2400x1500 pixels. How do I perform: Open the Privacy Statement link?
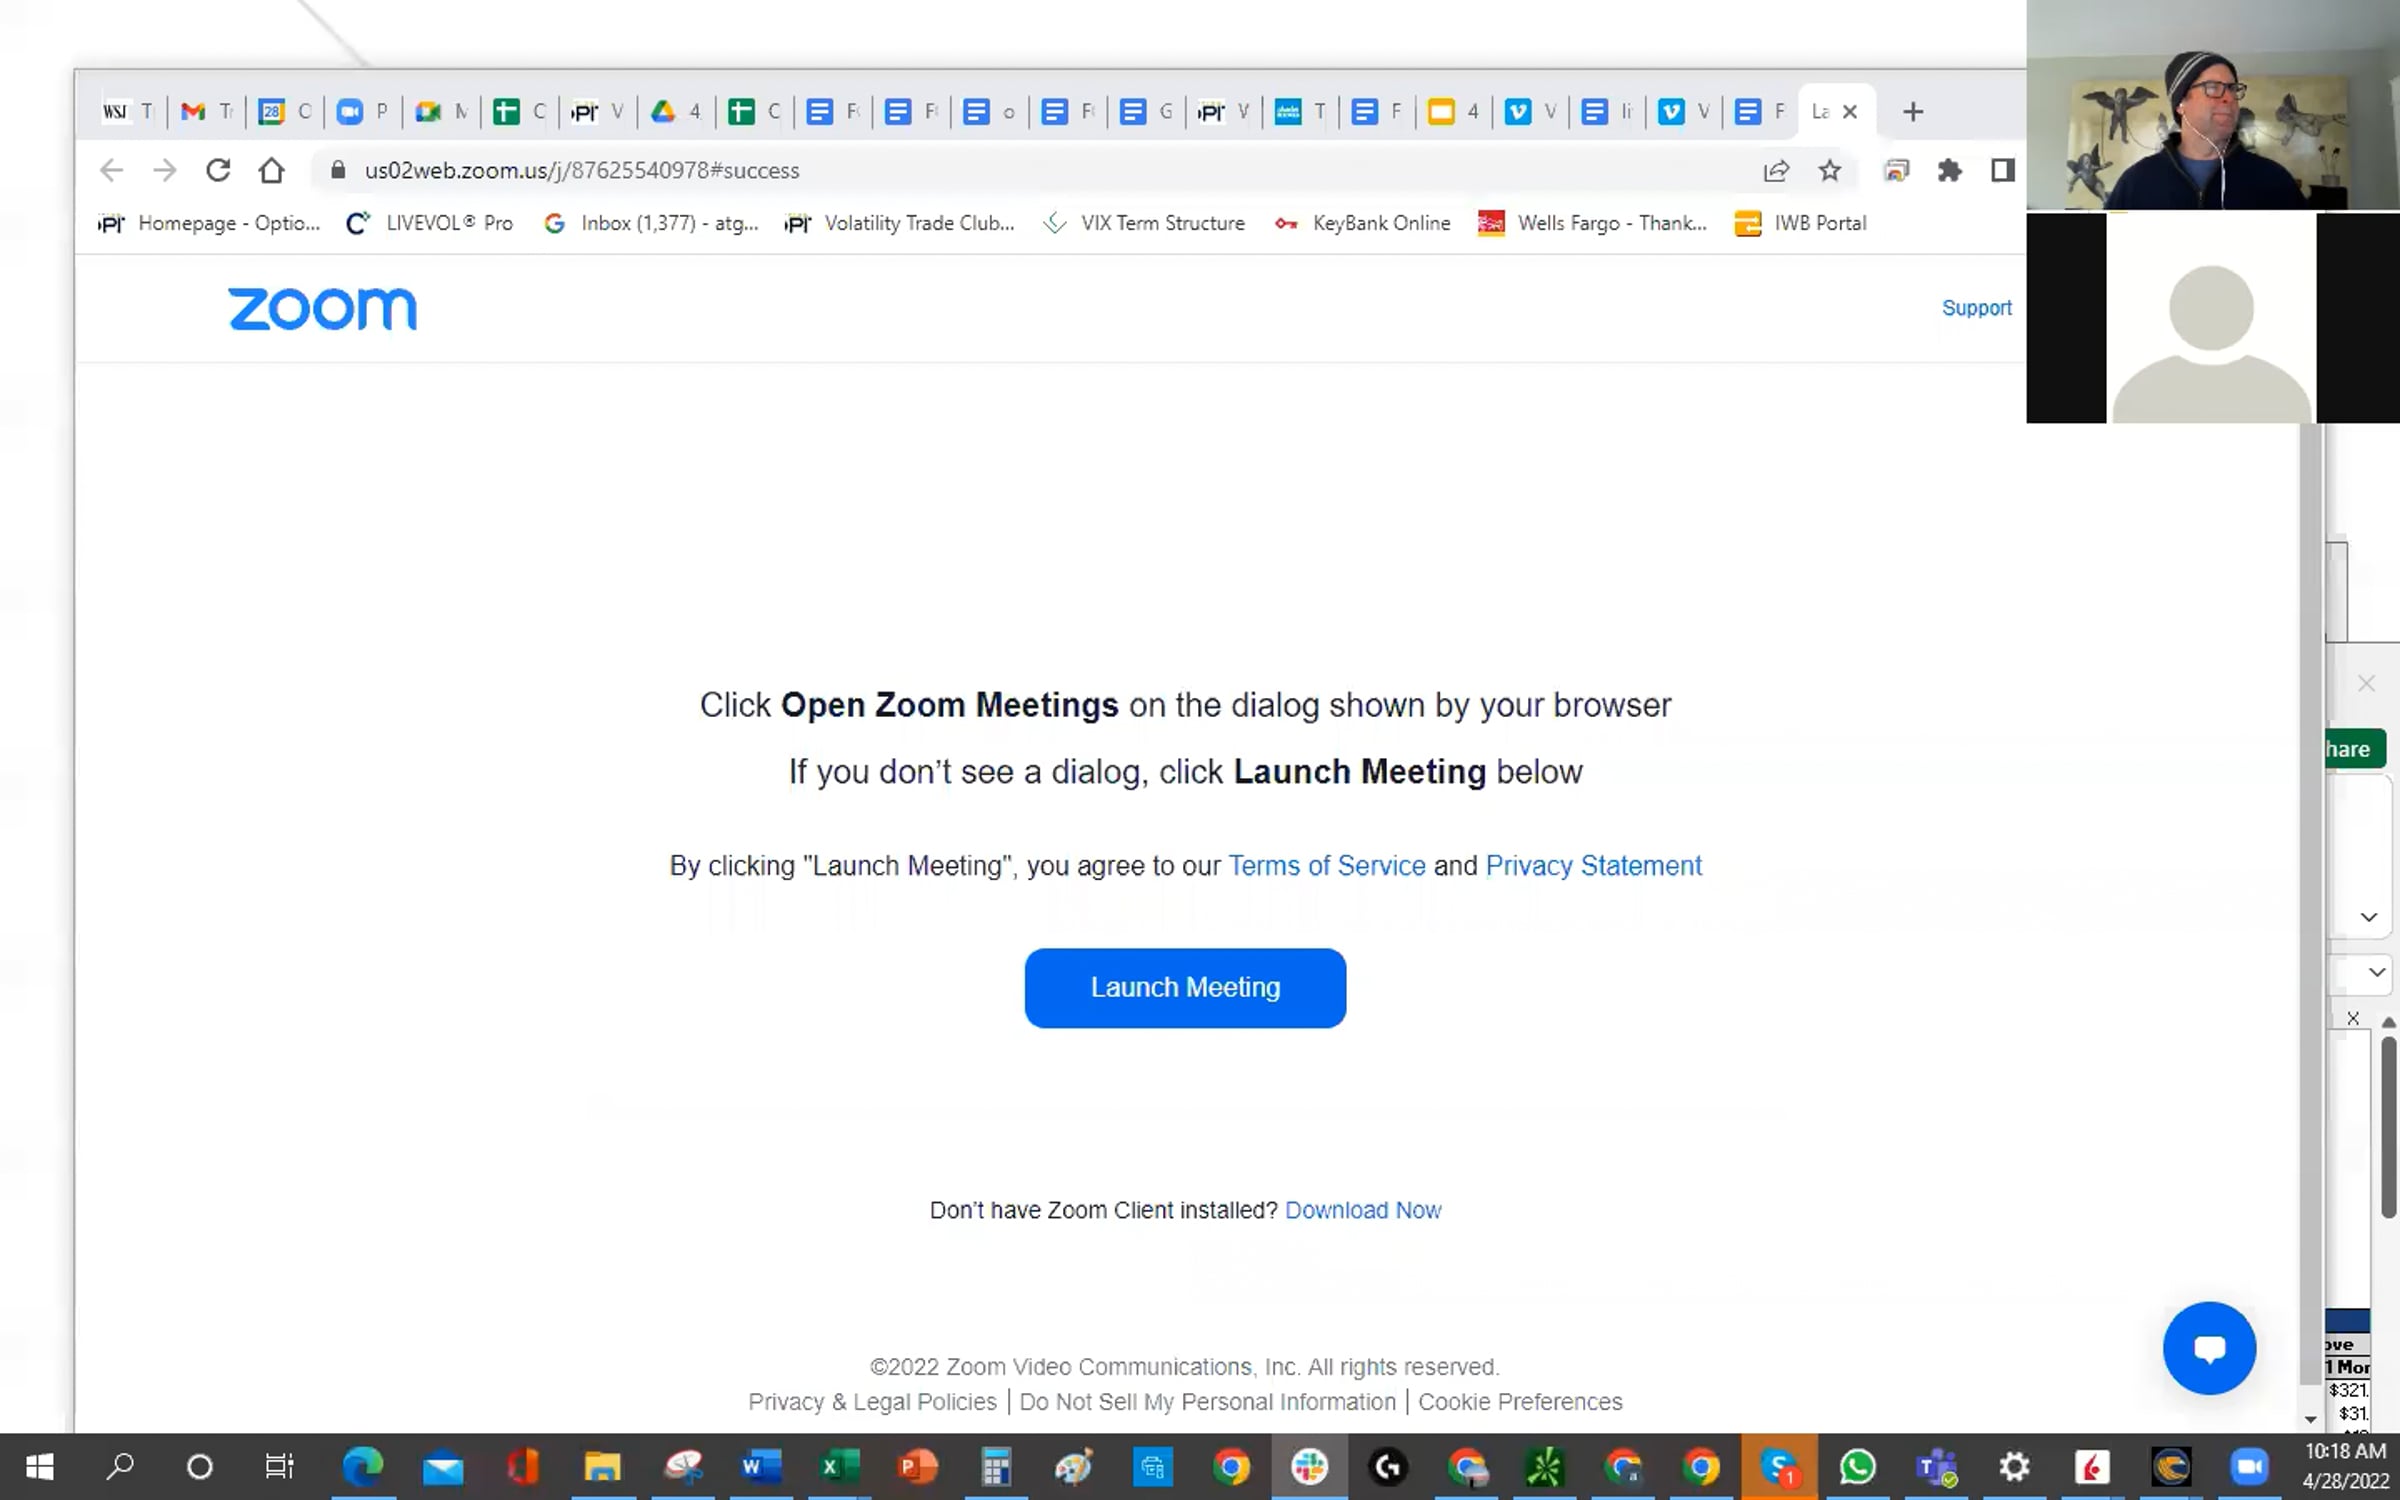(1594, 866)
